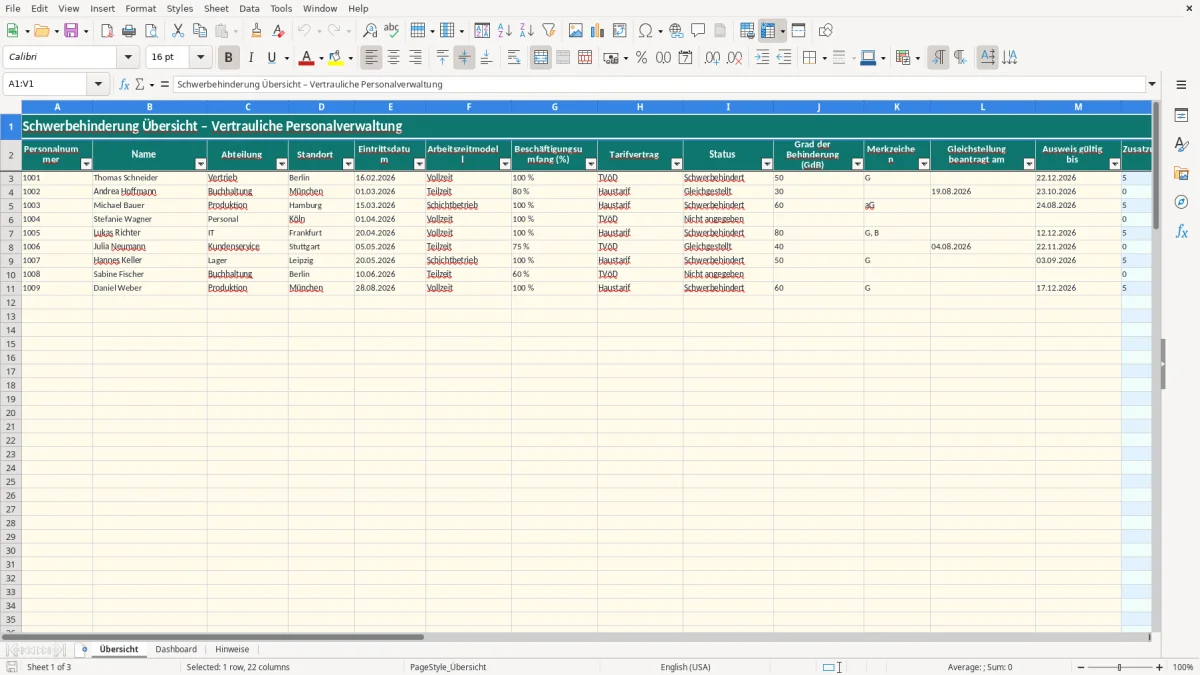Image resolution: width=1200 pixels, height=675 pixels.
Task: Open filter dropdown for Tarifvertrag column
Action: point(676,164)
